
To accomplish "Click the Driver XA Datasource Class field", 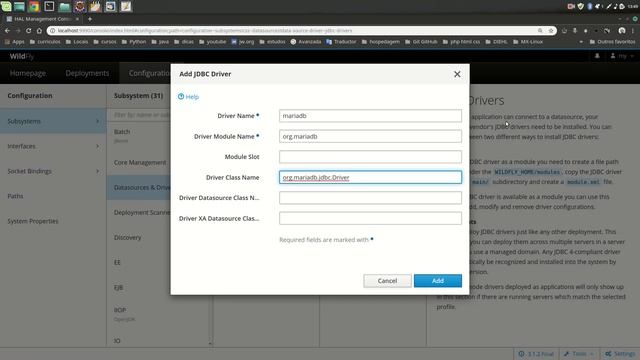I will click(x=370, y=218).
